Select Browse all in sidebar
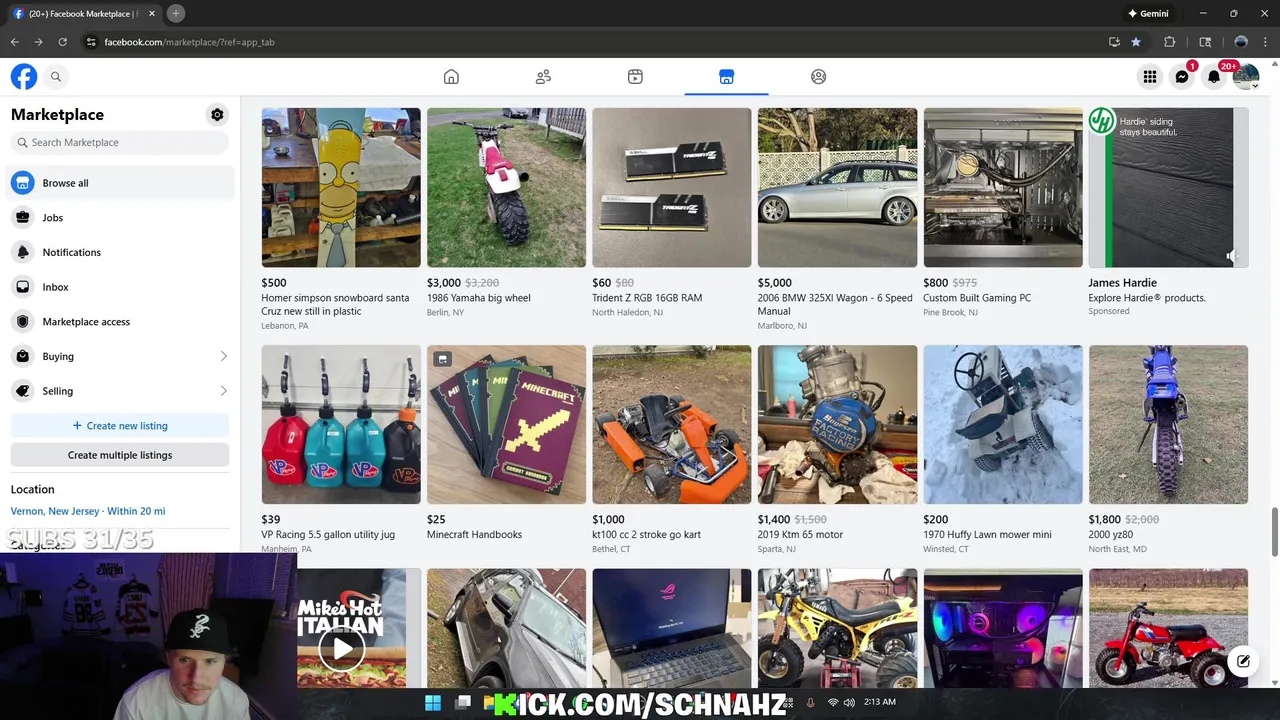Screen dimensions: 1280x720 [120, 183]
